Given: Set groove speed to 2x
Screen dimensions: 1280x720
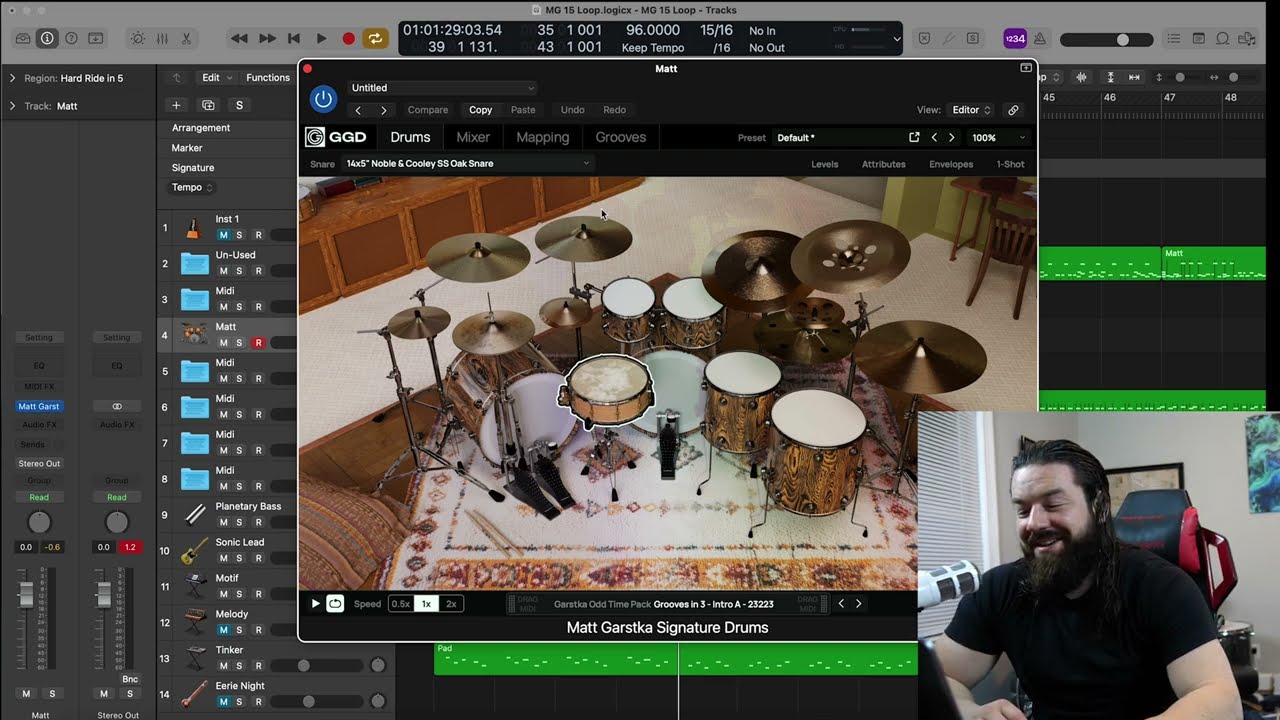Looking at the screenshot, I should pos(451,604).
